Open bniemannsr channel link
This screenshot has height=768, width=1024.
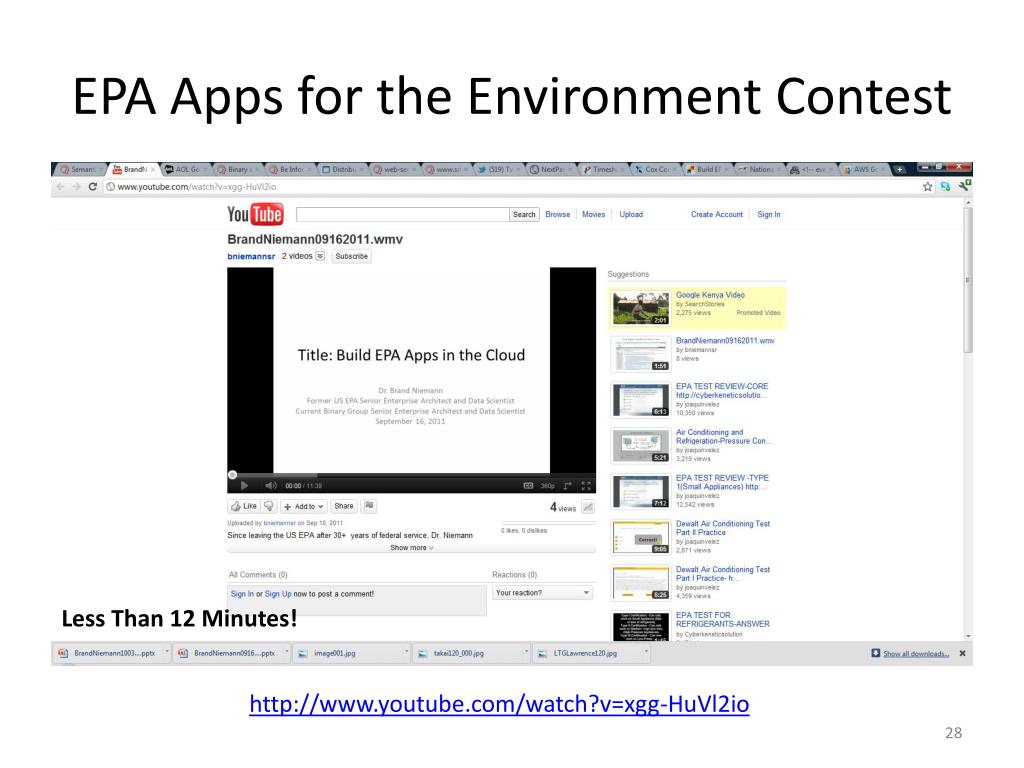[x=251, y=256]
